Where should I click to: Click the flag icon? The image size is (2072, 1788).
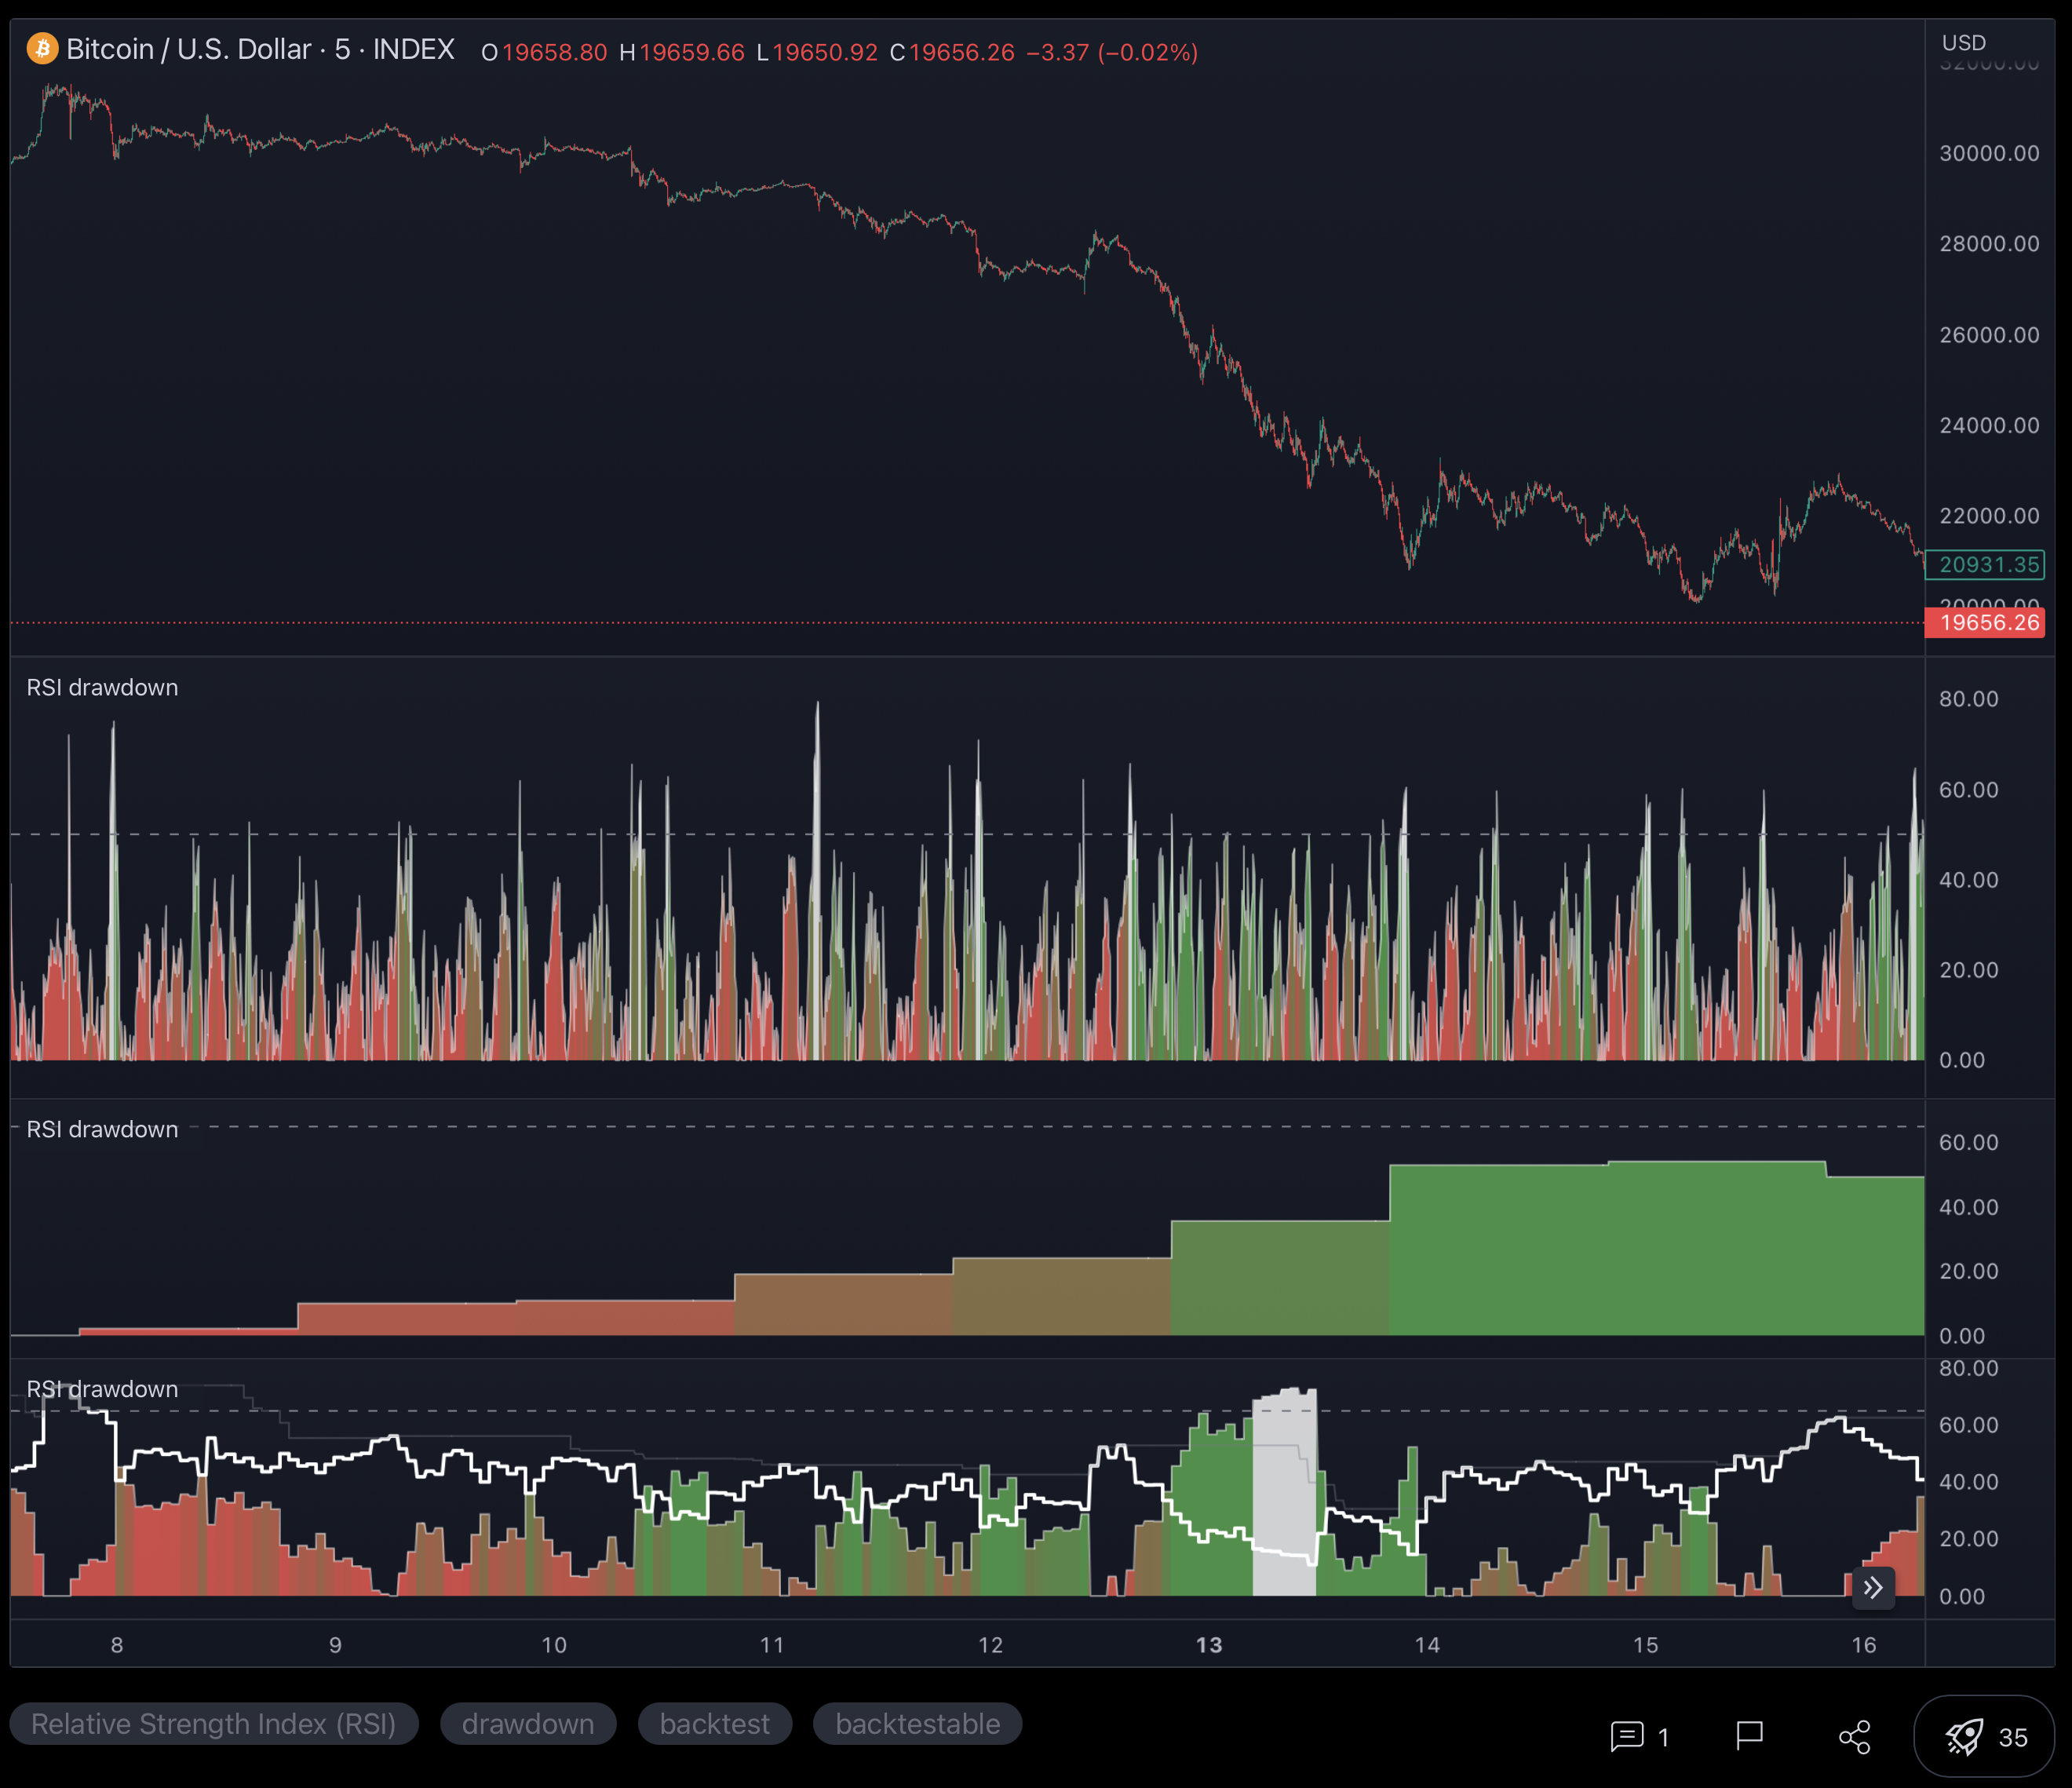pyautogui.click(x=1749, y=1736)
